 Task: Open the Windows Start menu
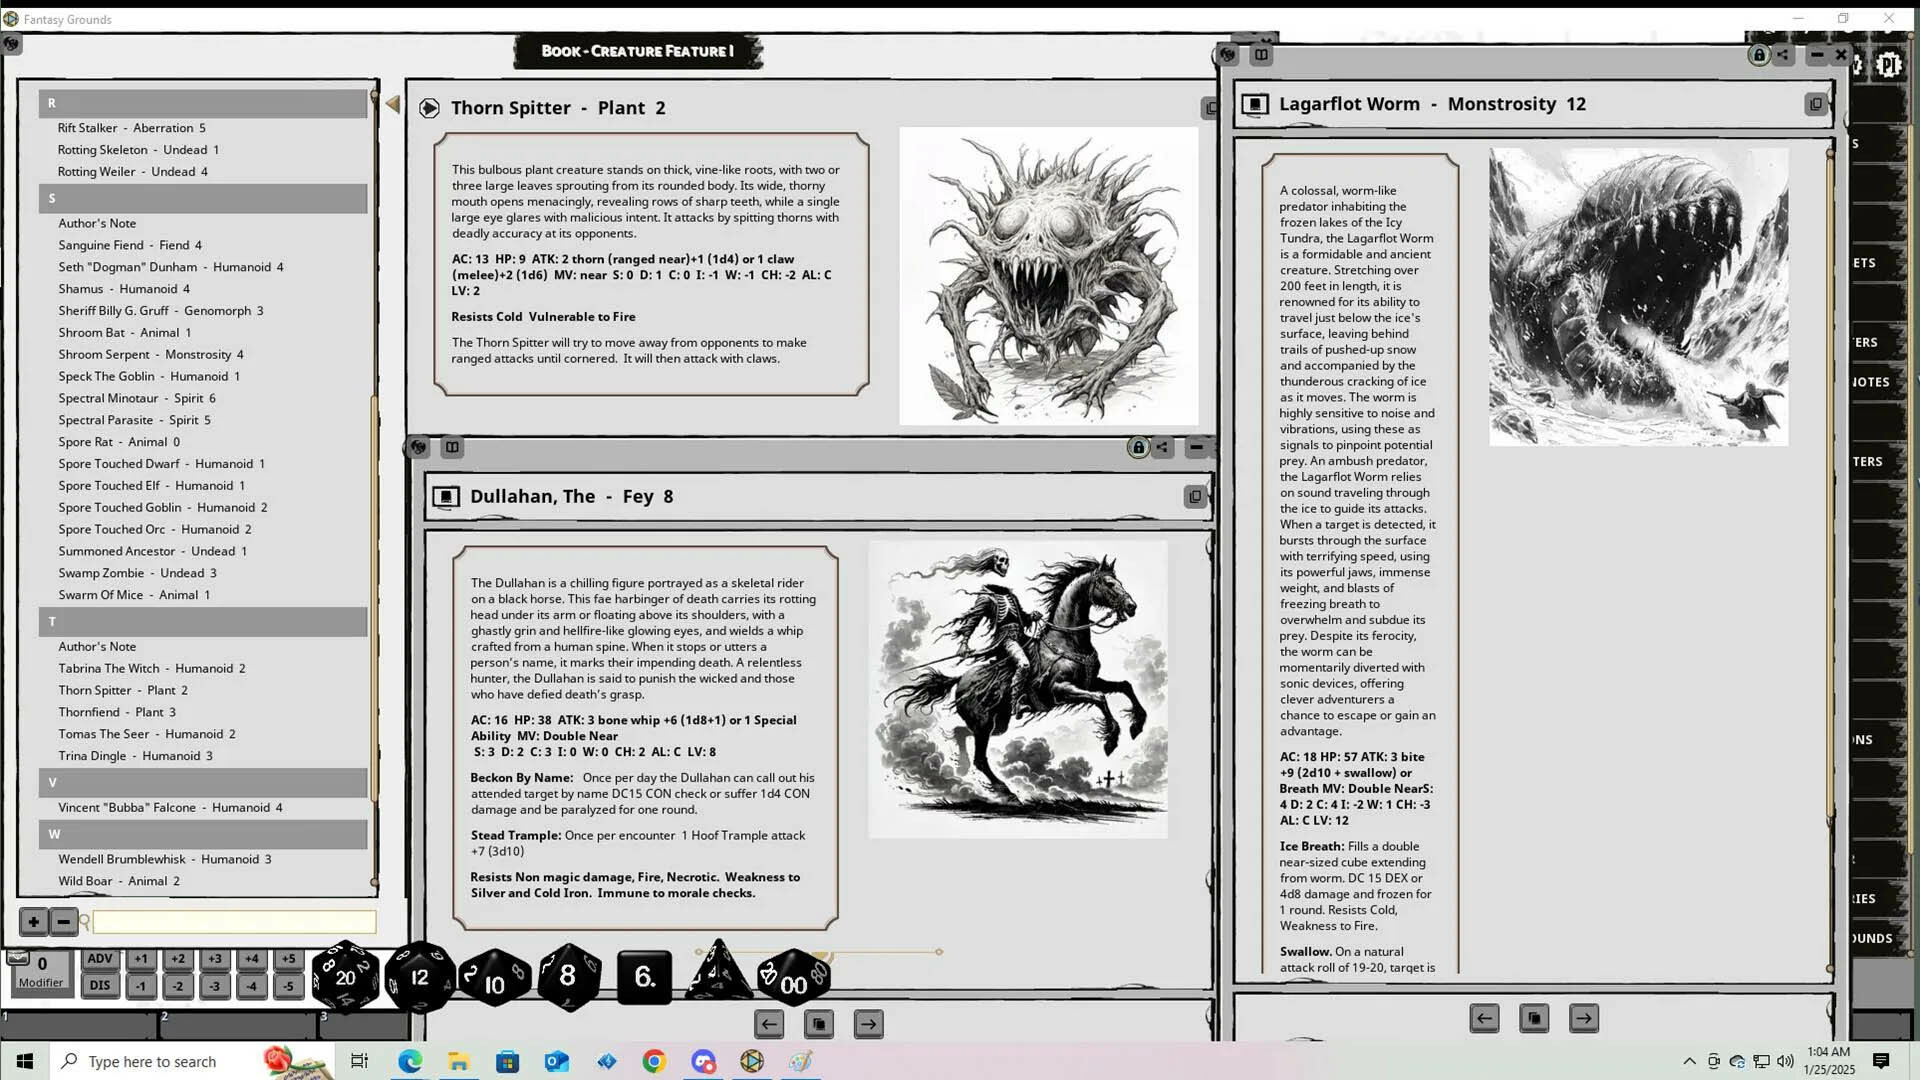(x=22, y=1060)
